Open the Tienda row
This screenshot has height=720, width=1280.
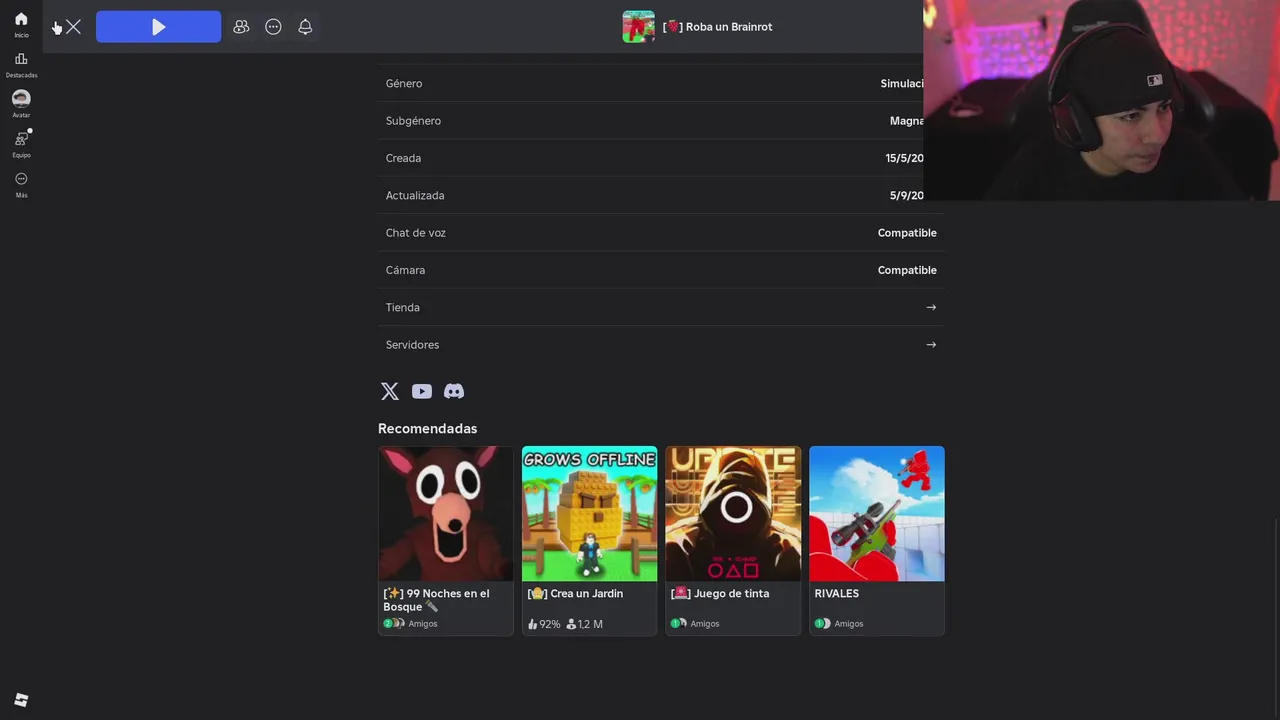661,307
